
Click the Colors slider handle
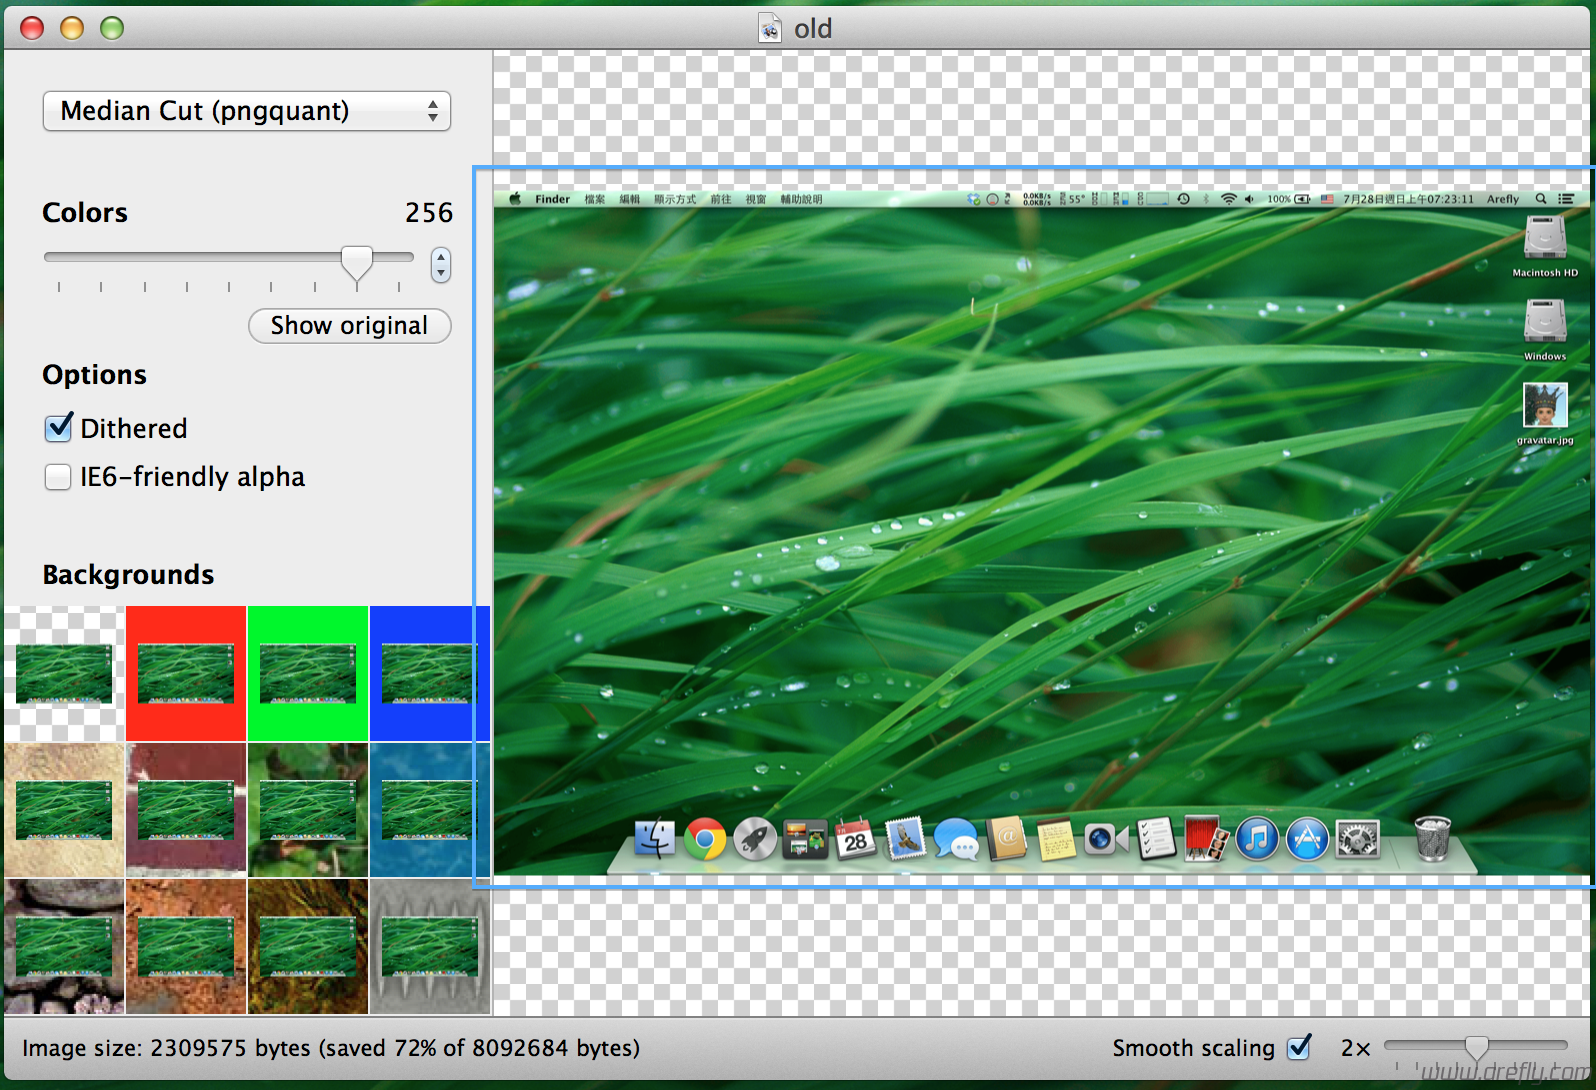point(357,262)
